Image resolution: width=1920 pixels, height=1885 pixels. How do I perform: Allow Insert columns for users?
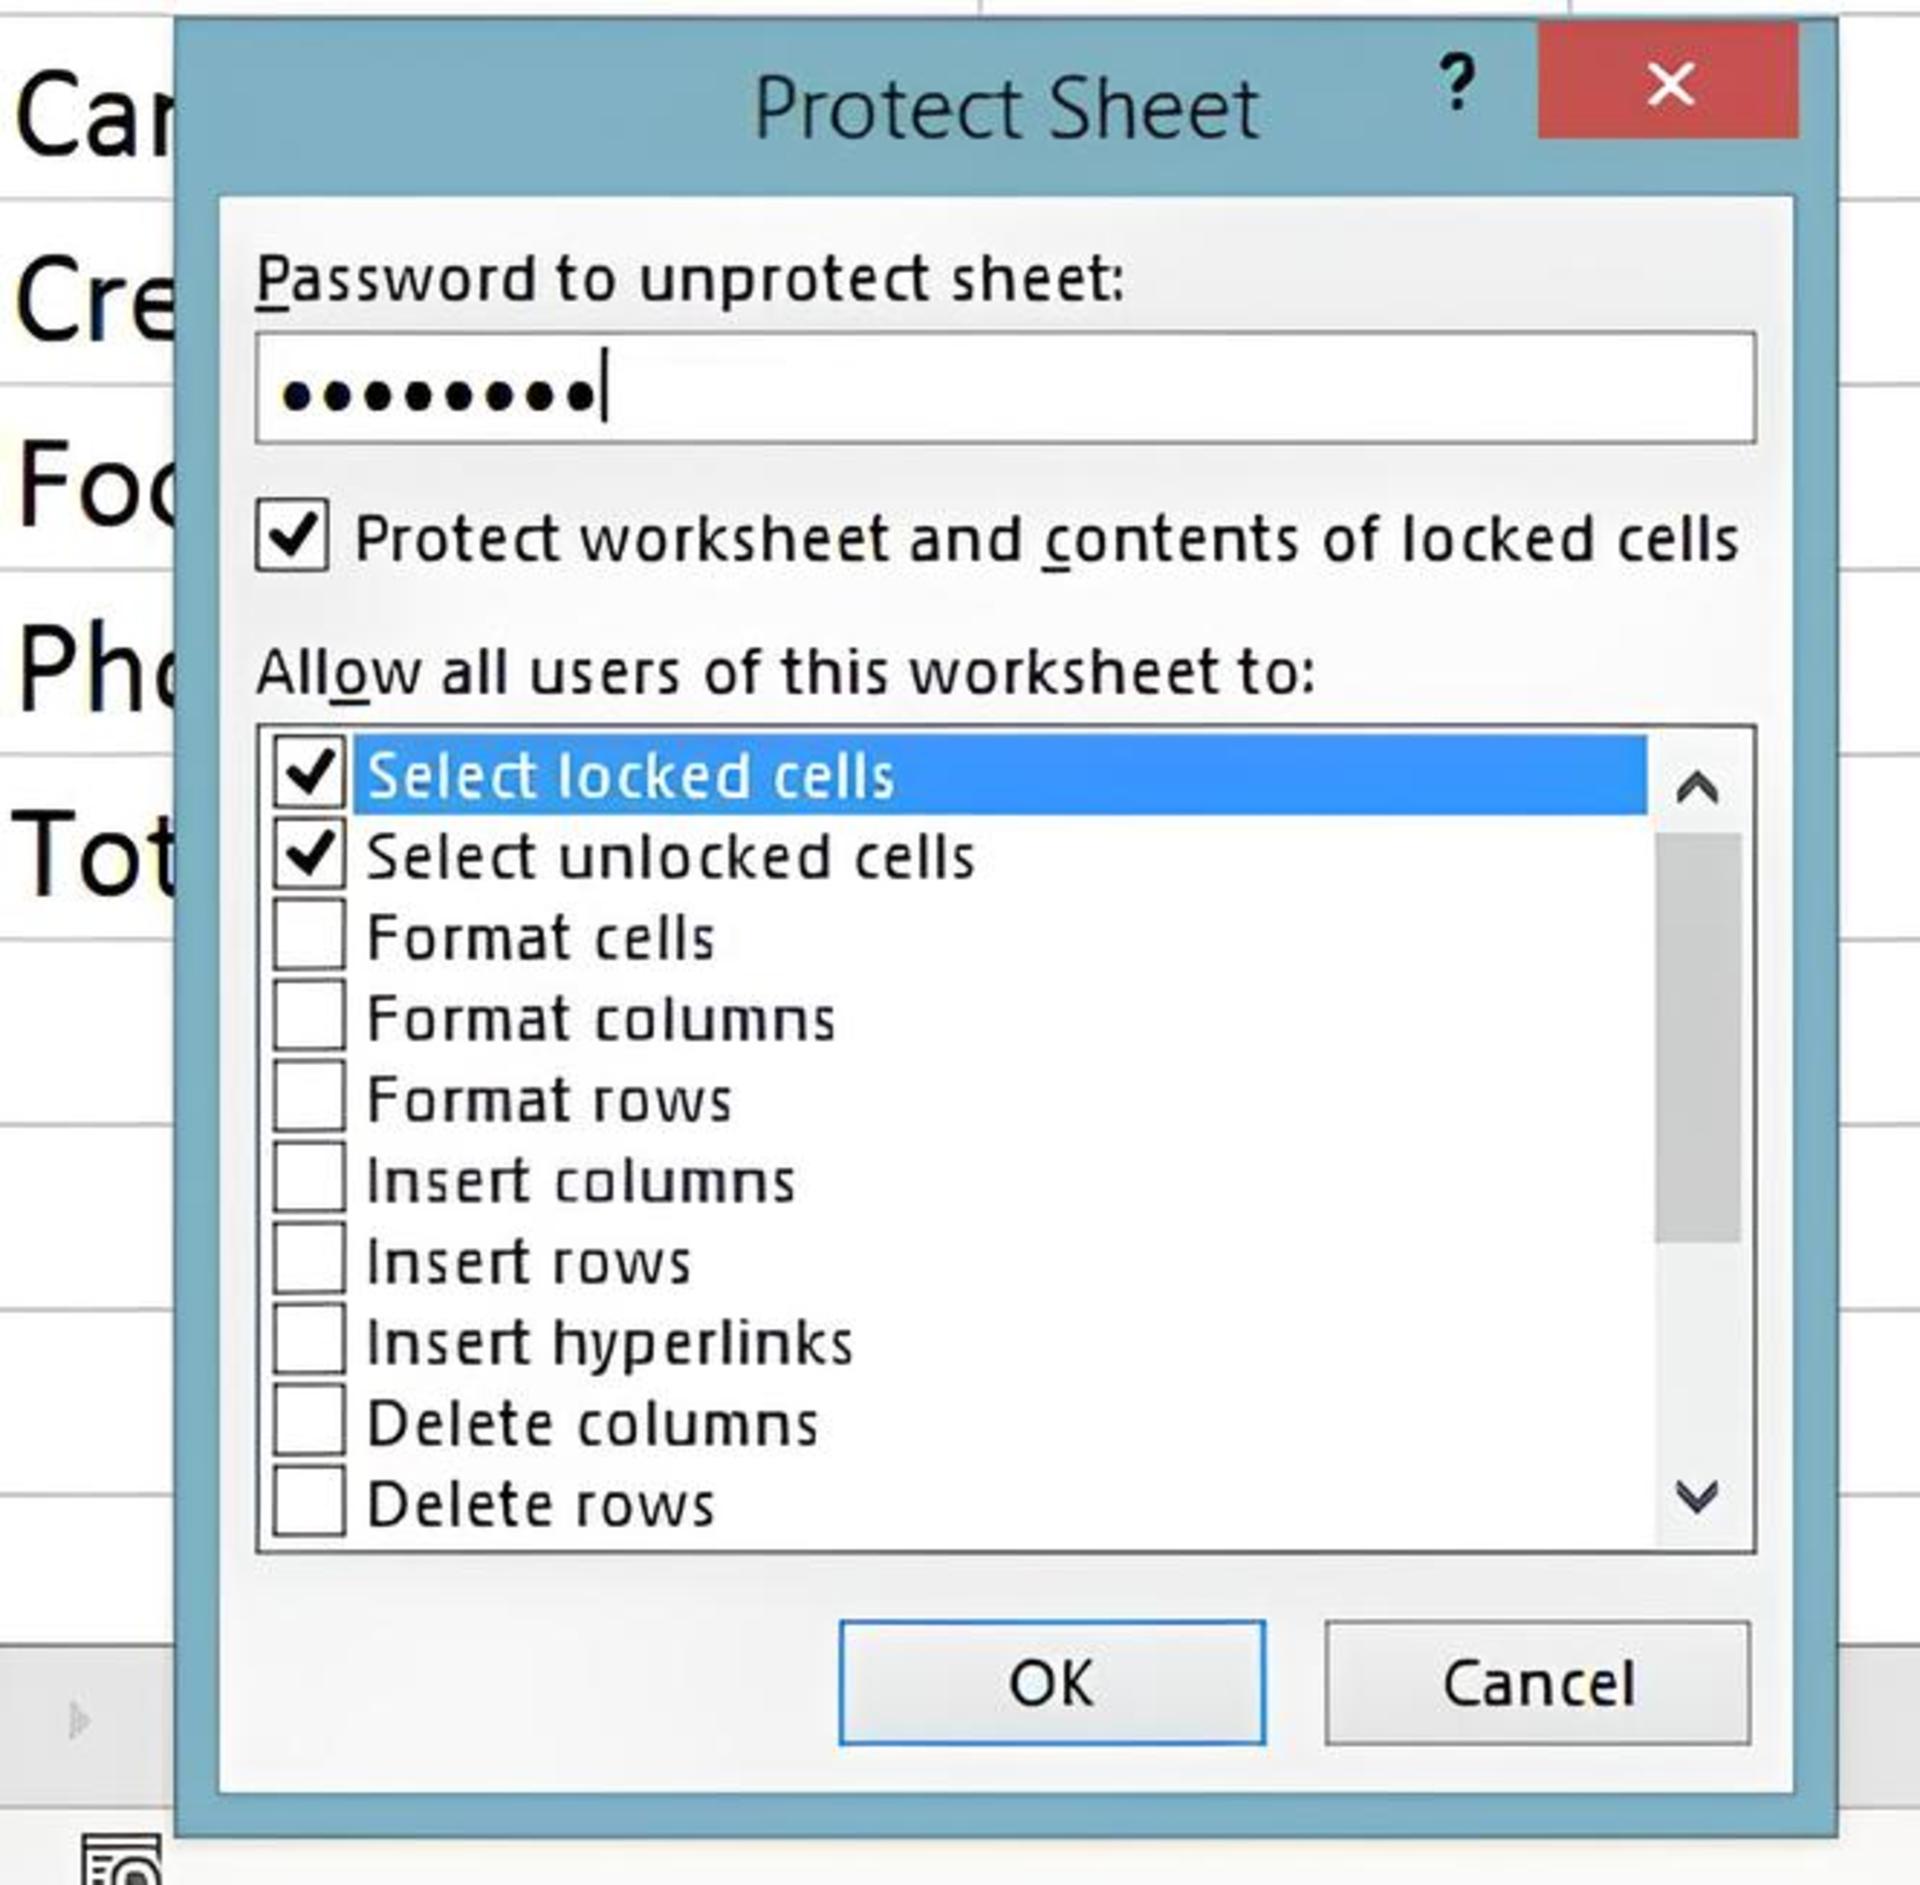tap(309, 1179)
